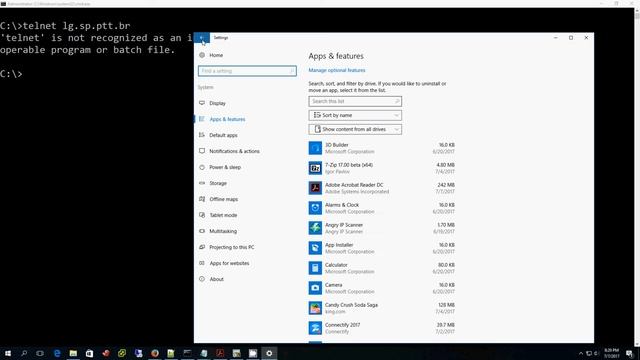Open Power & sleep settings

click(x=225, y=167)
